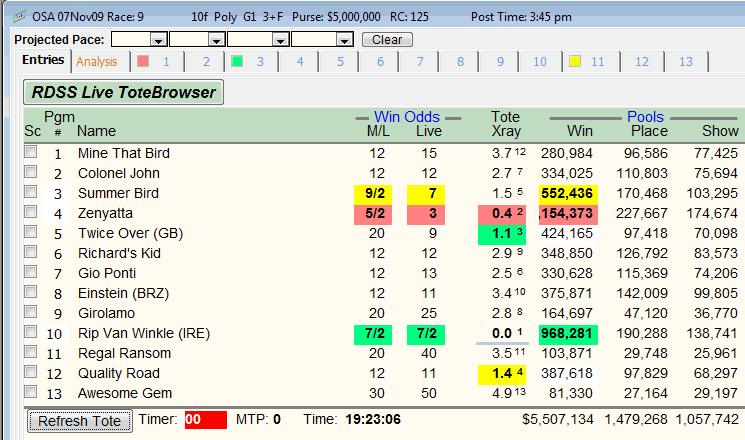Check the scratch box for Quality Road
The width and height of the screenshot is (745, 440).
[31, 372]
